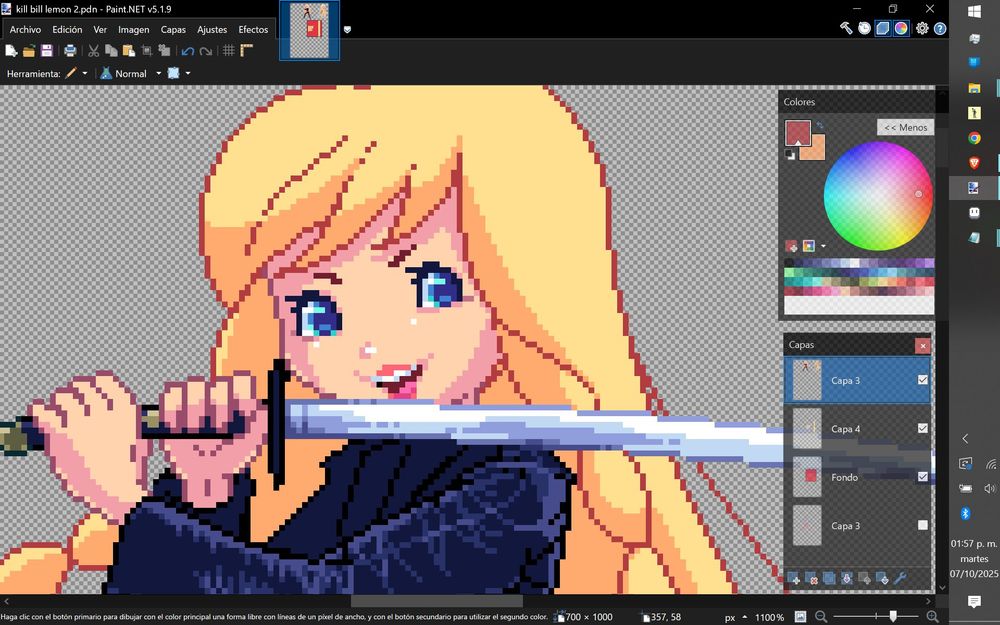Click the add new layer icon
The width and height of the screenshot is (1000, 625).
(x=793, y=578)
